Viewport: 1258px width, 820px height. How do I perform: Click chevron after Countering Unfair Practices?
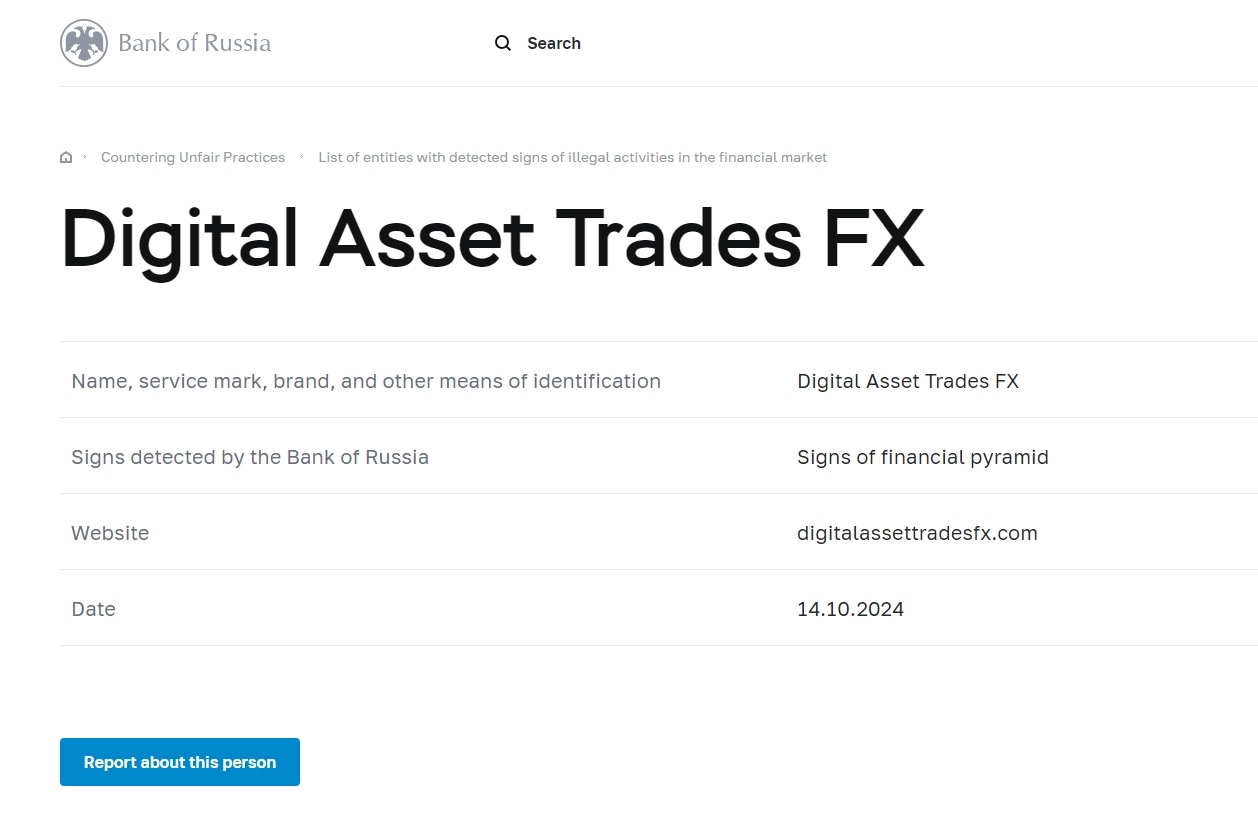pos(302,157)
